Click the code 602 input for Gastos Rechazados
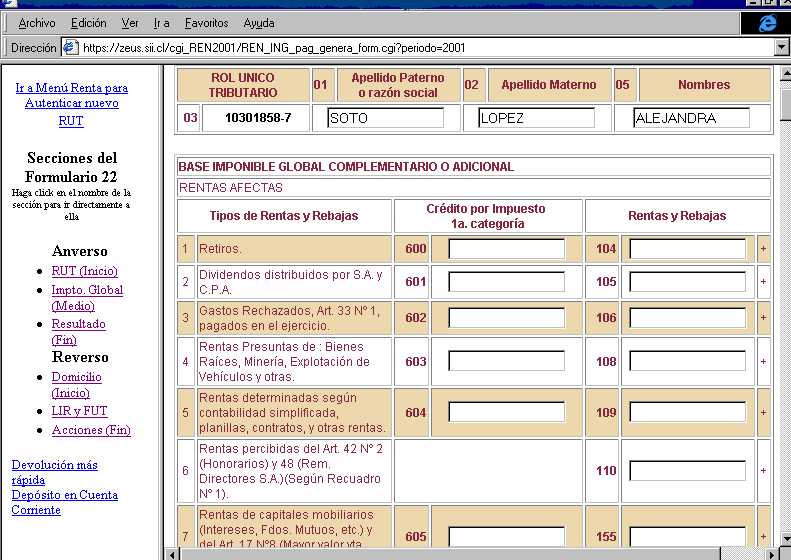 (506, 318)
